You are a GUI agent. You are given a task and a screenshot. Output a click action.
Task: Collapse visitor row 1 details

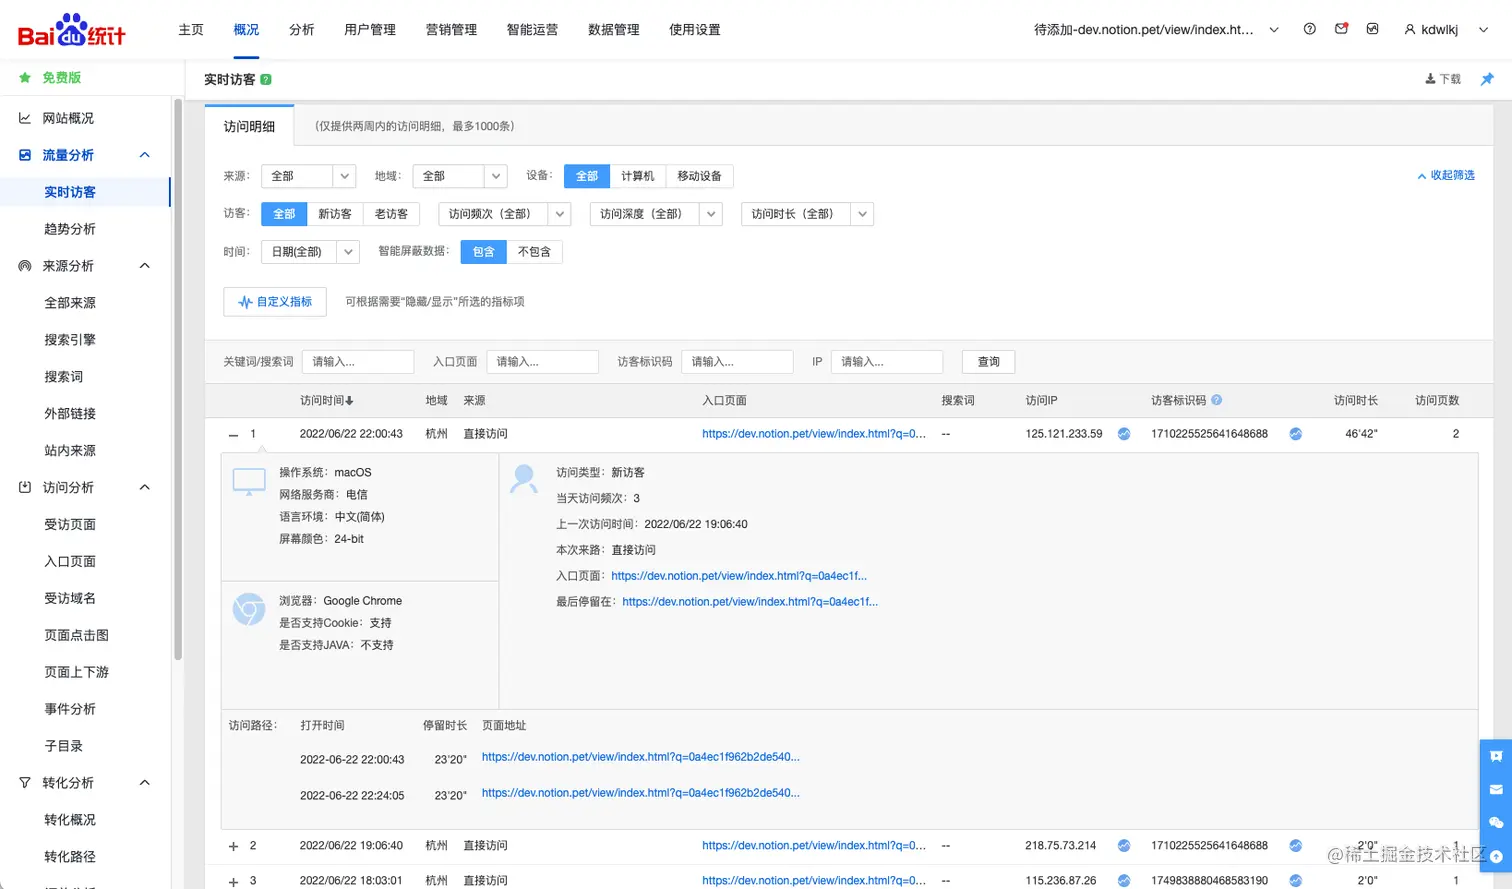233,435
